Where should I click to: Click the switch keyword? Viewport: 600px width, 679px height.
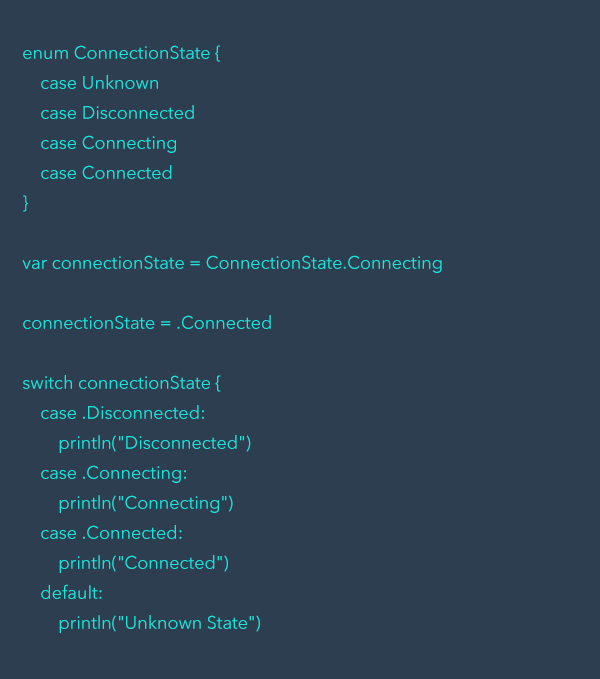coord(47,383)
